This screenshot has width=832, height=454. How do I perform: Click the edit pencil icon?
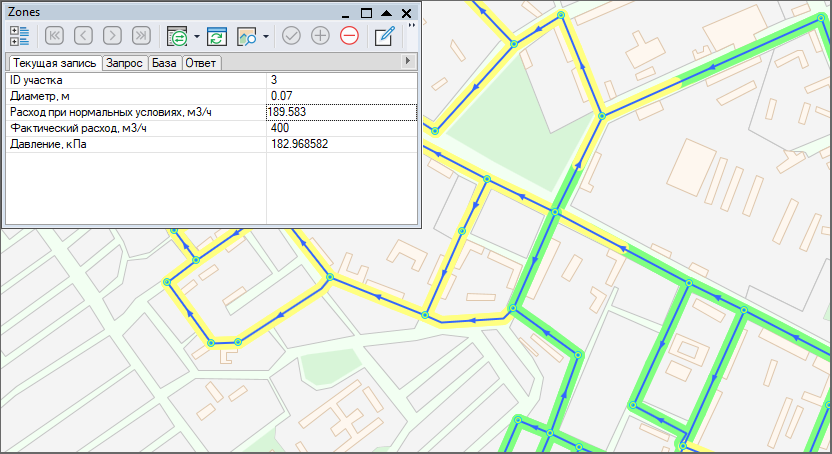click(383, 36)
